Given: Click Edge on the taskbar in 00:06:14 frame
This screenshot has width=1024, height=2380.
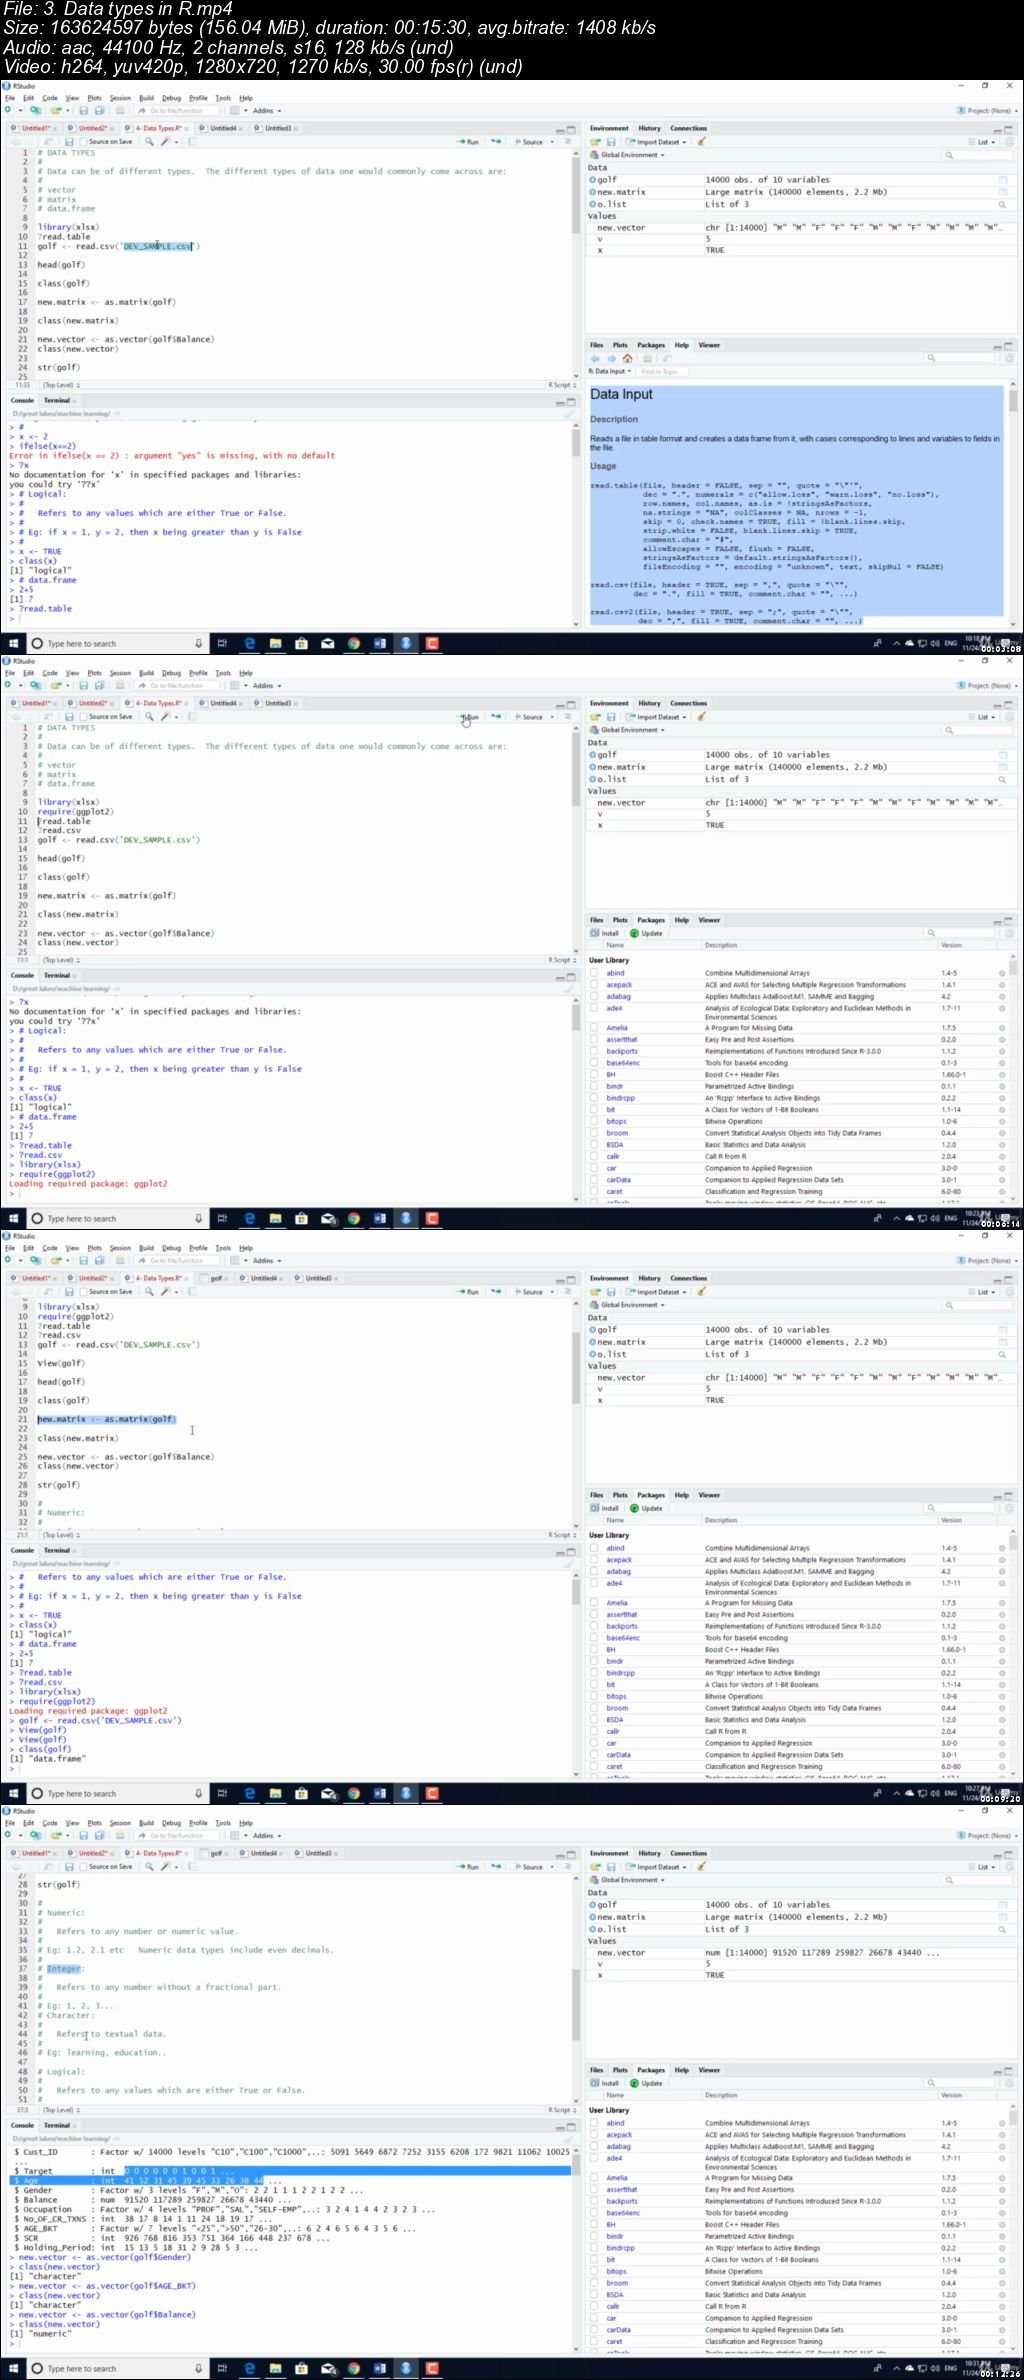Looking at the screenshot, I should (249, 1219).
